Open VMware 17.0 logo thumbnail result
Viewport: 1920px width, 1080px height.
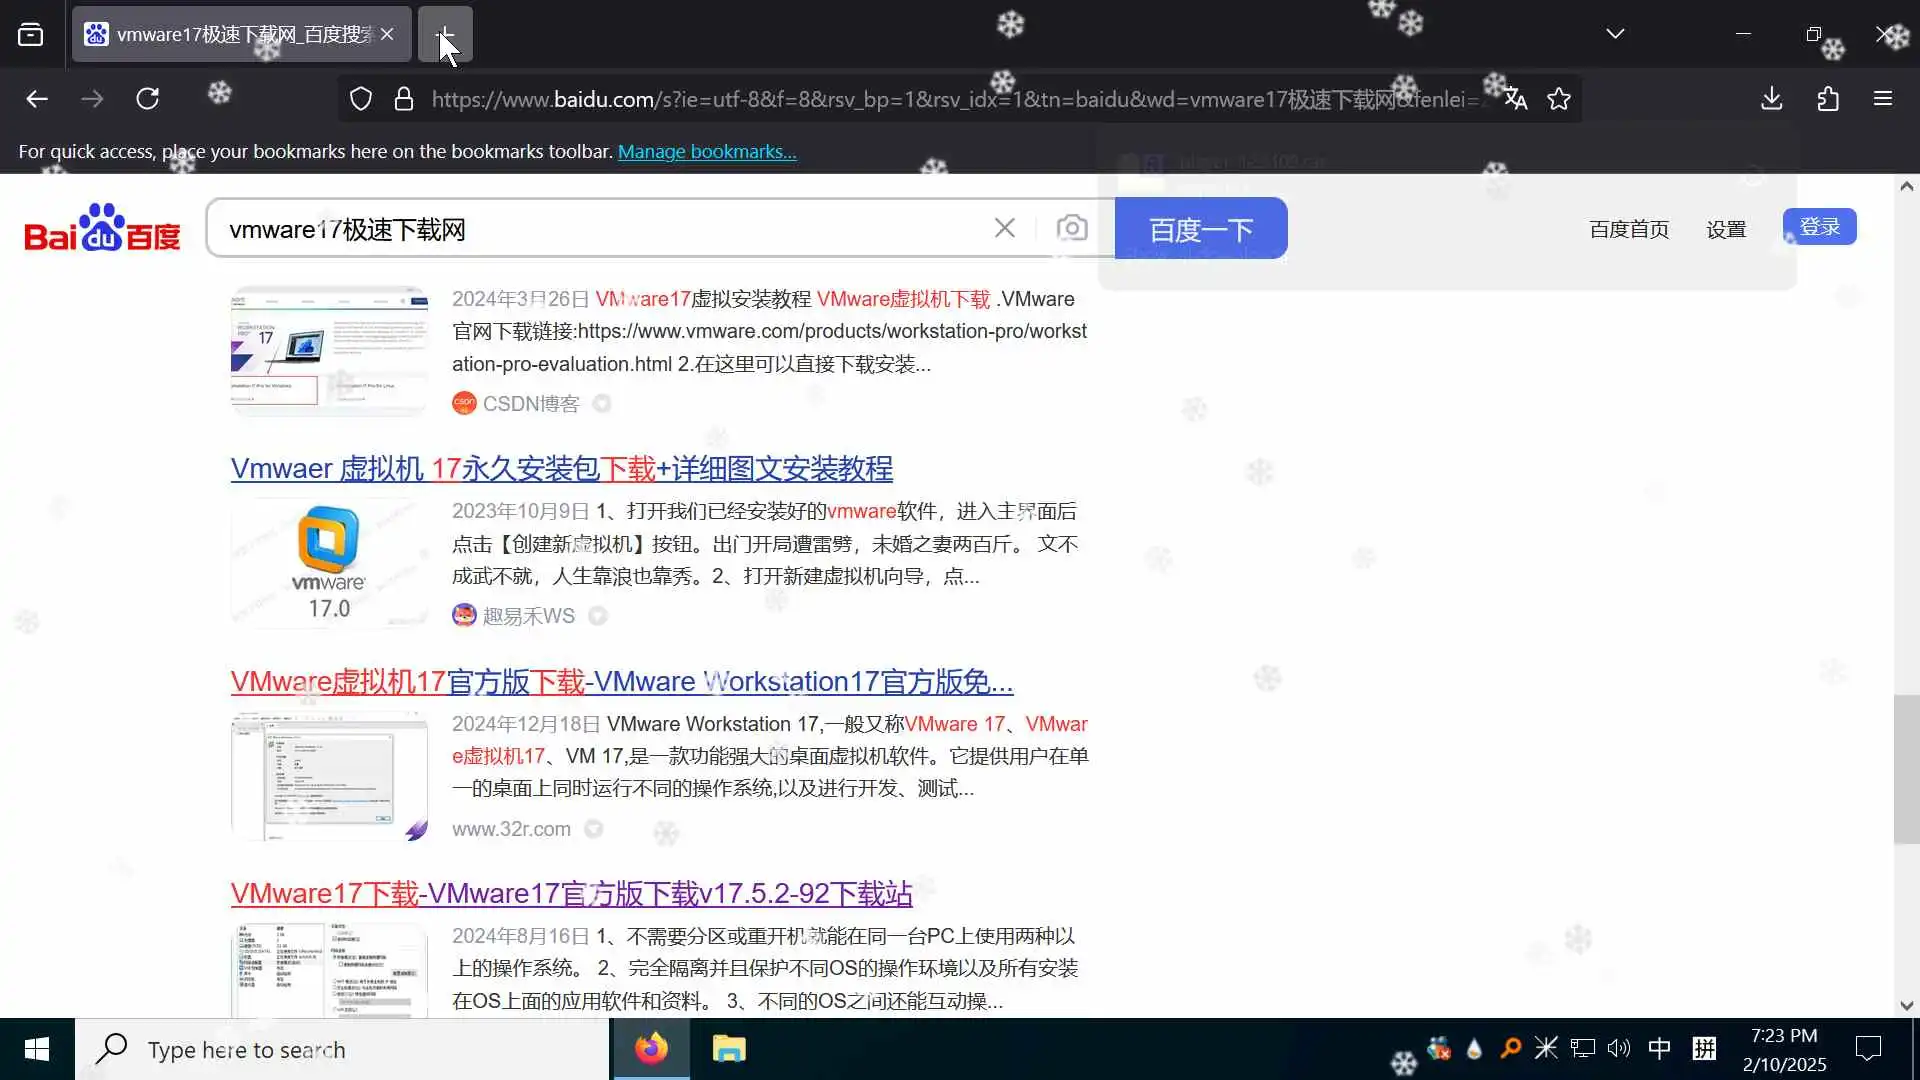(x=329, y=563)
